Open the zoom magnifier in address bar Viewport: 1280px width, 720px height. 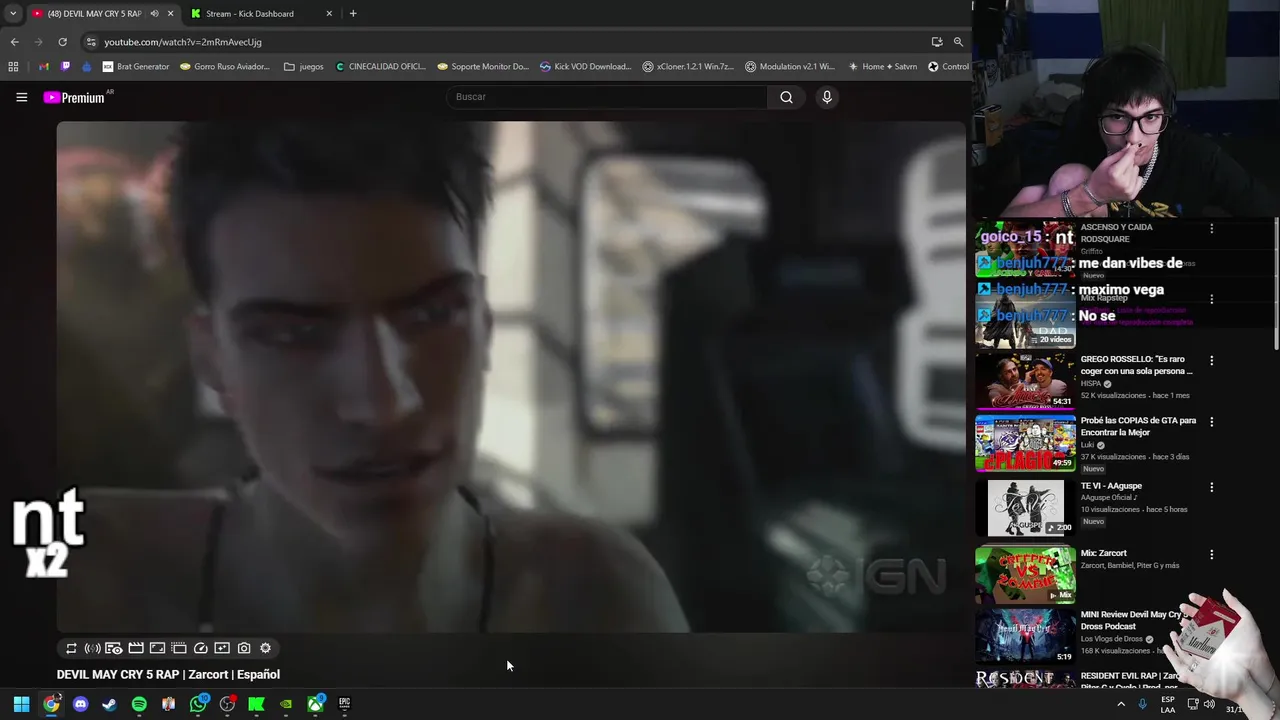pyautogui.click(x=958, y=42)
